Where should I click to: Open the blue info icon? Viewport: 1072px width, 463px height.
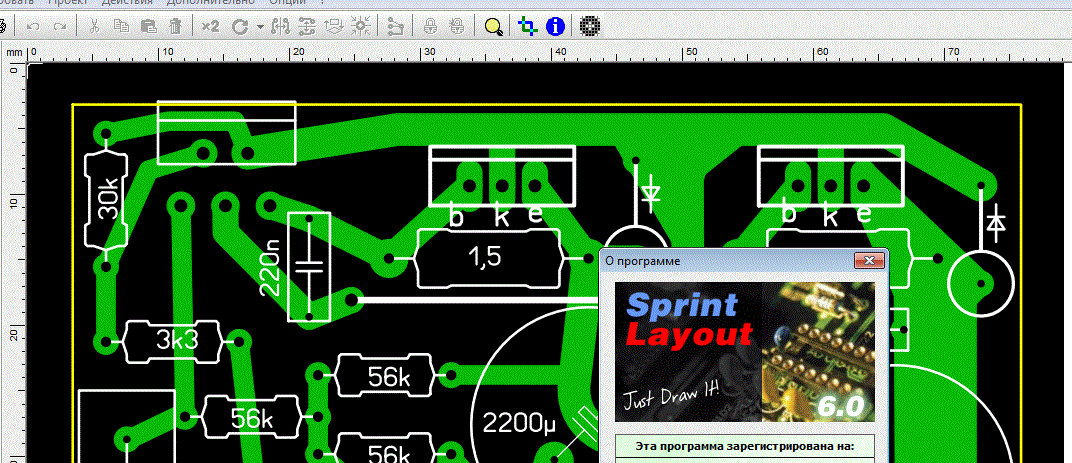(x=556, y=27)
